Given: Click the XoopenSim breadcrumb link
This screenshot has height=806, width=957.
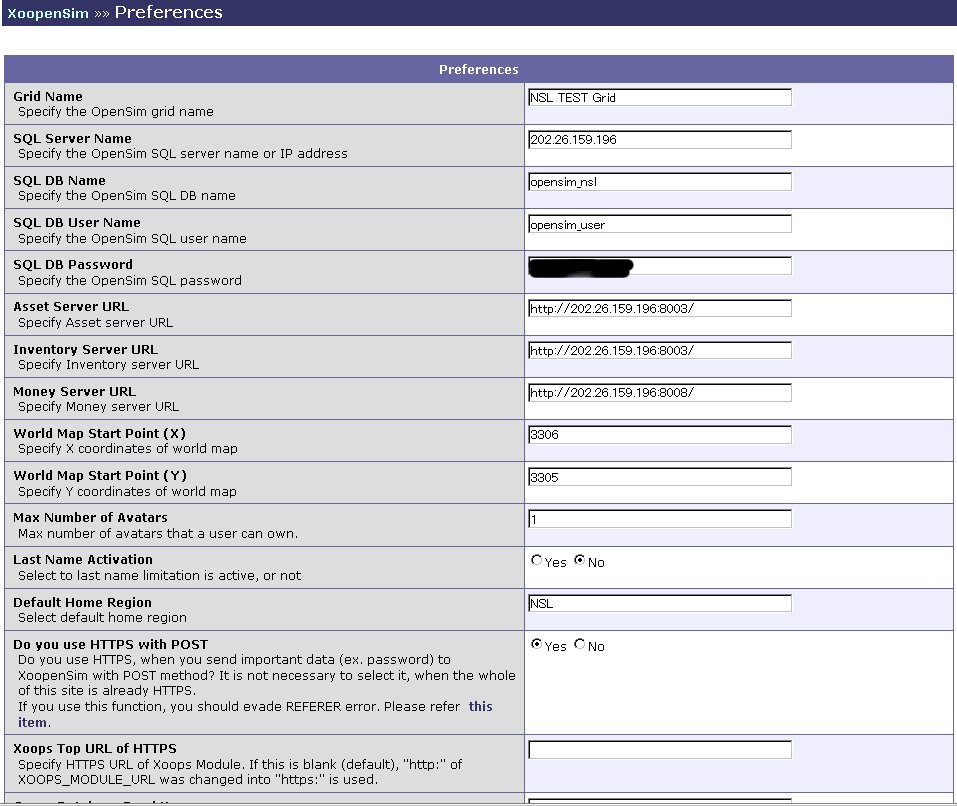Looking at the screenshot, I should (x=47, y=14).
